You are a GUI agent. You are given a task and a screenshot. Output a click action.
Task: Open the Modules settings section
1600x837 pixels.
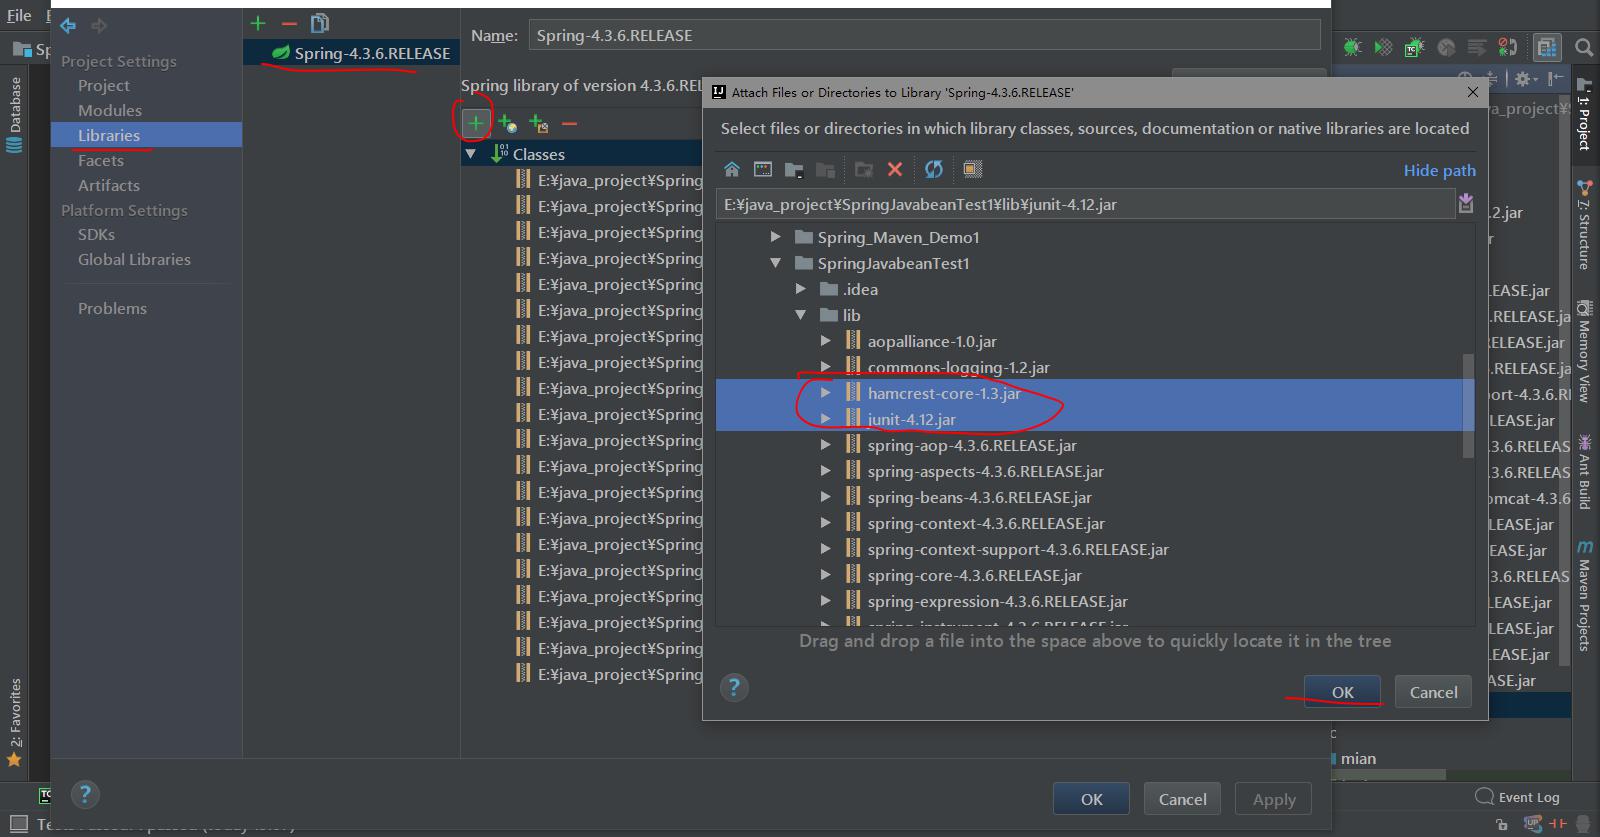coord(110,110)
